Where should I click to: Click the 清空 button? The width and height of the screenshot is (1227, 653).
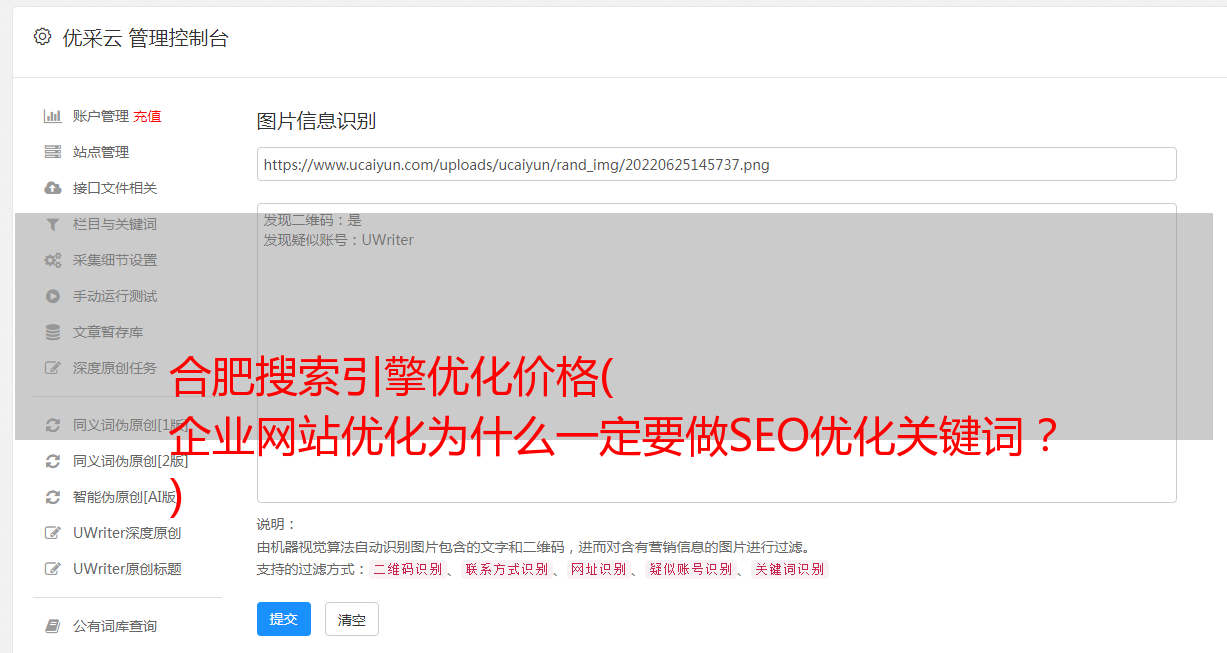(x=352, y=619)
